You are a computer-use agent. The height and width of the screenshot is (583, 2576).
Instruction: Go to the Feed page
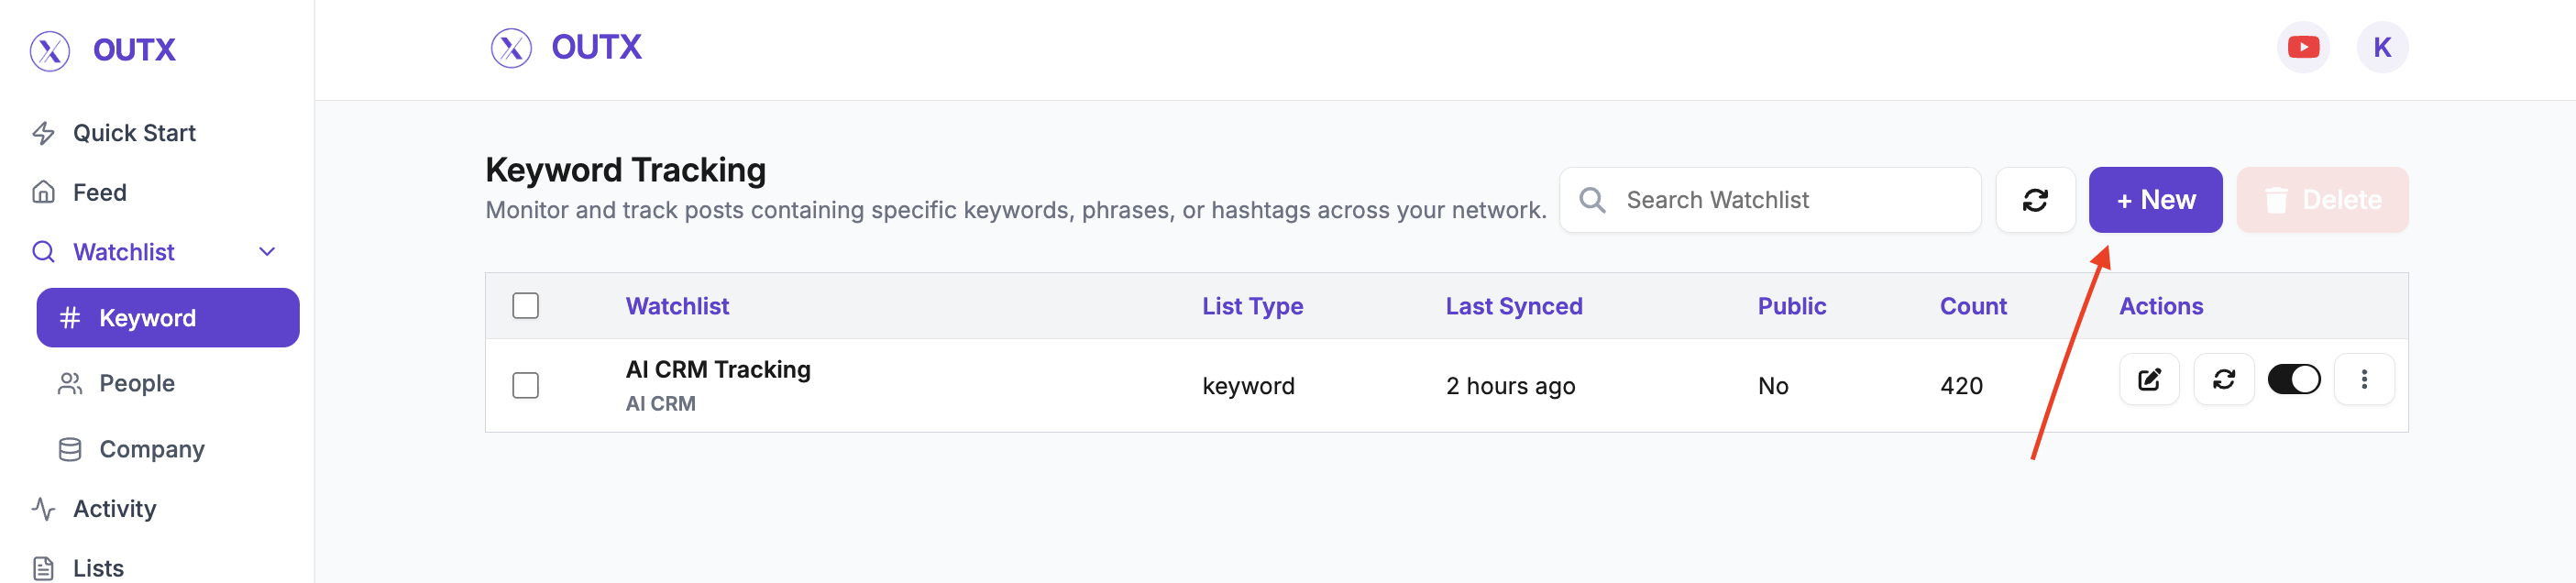coord(99,192)
